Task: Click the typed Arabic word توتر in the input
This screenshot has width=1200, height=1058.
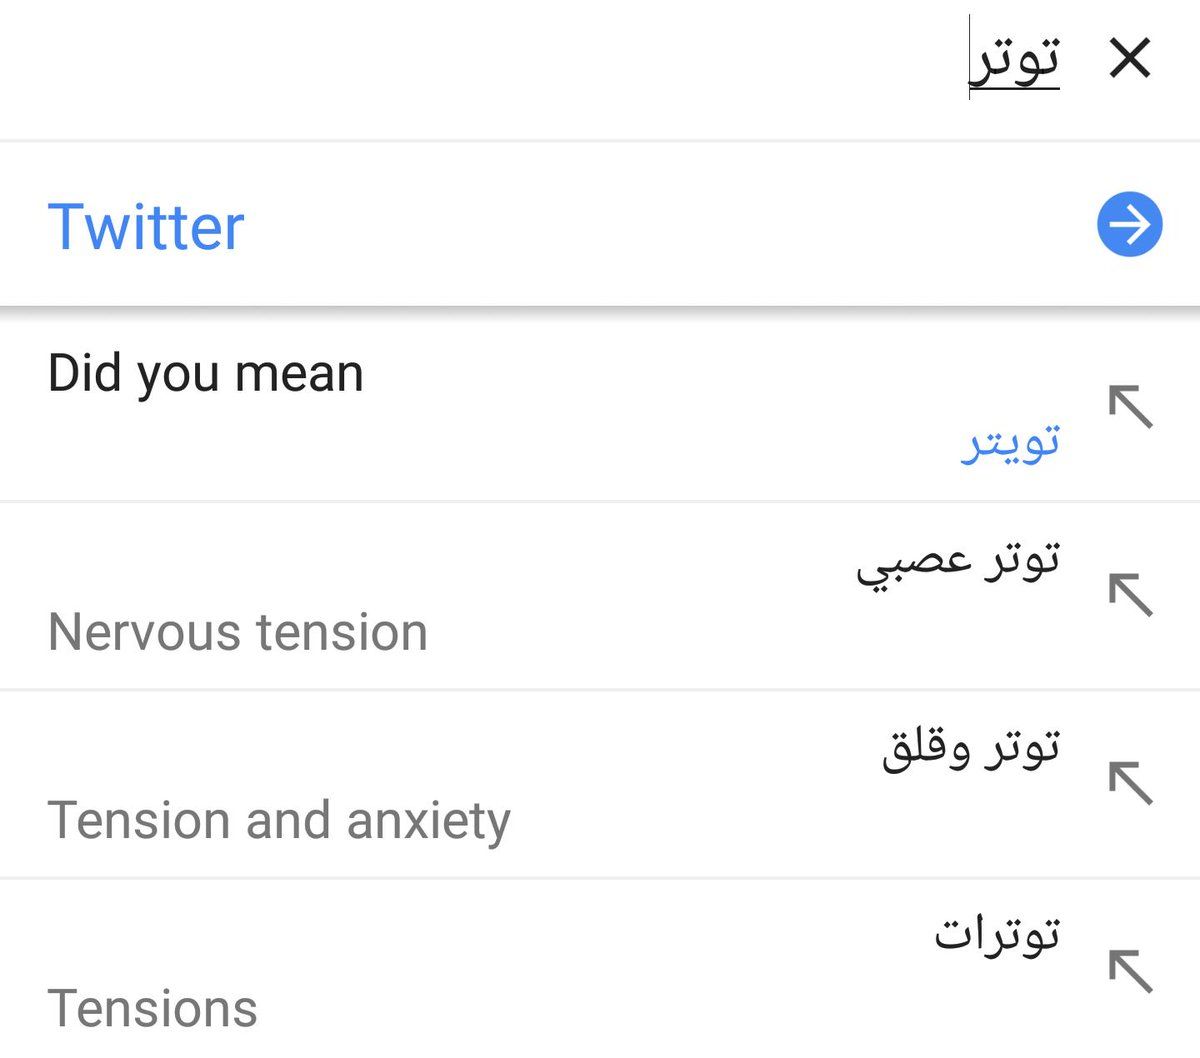Action: [x=1016, y=60]
